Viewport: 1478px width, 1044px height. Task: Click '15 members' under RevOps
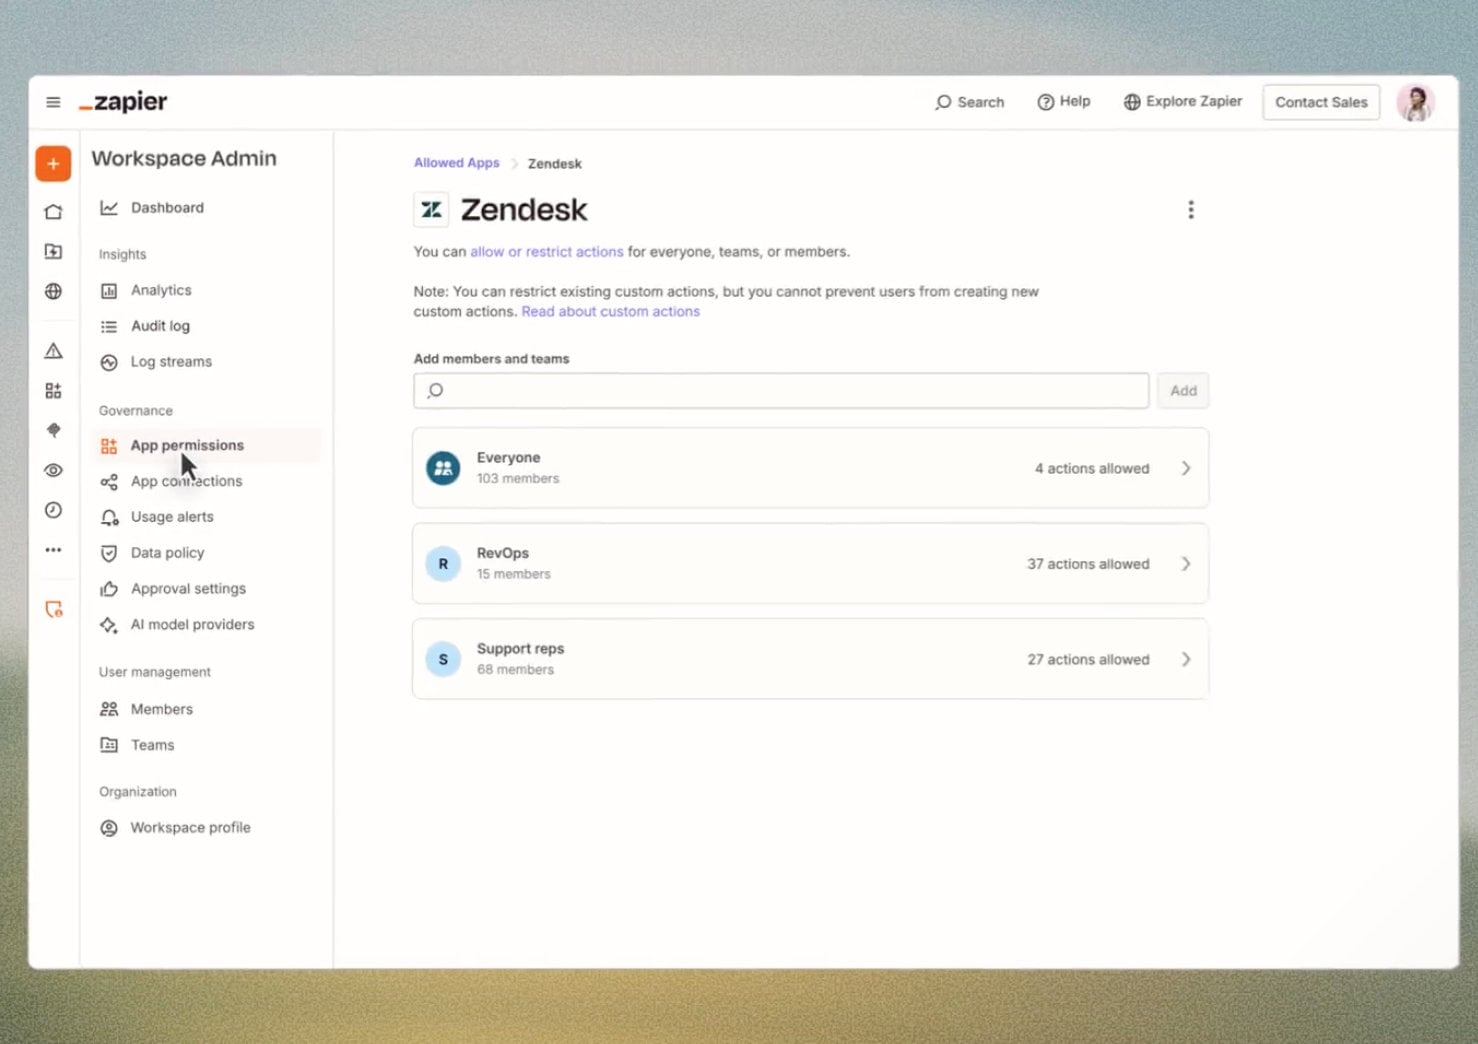(514, 574)
